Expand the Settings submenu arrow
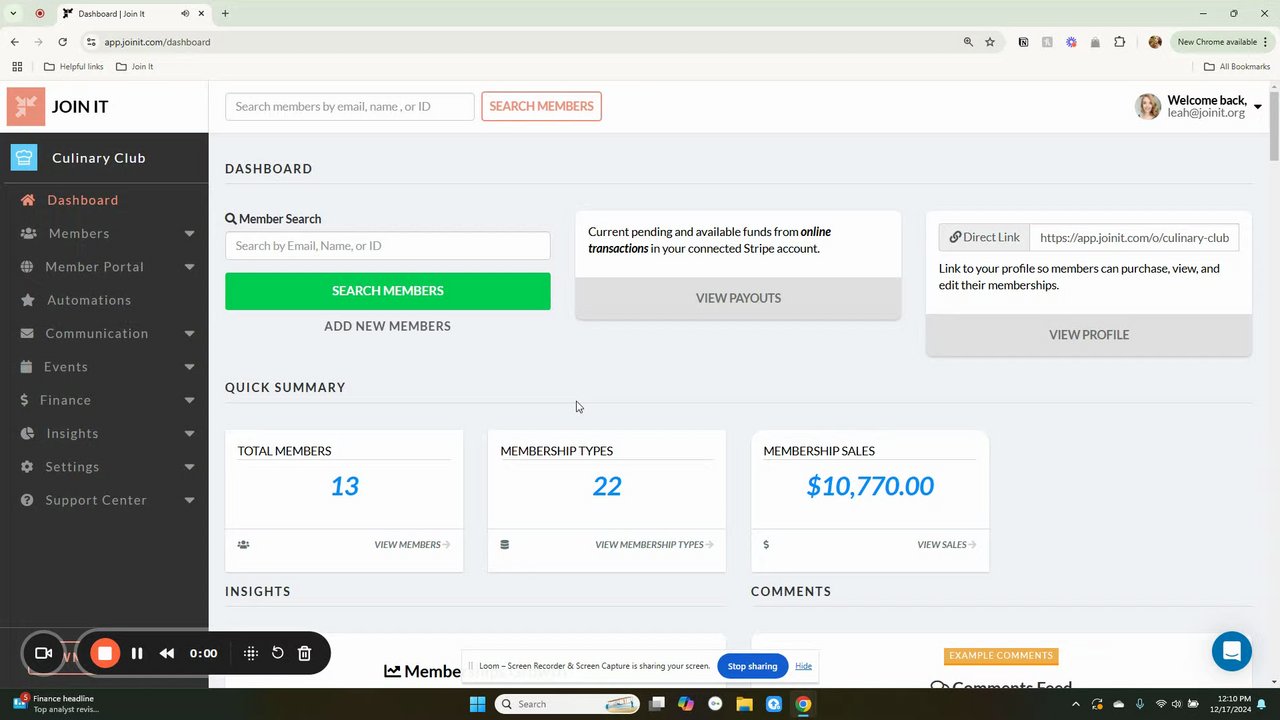1280x720 pixels. pyautogui.click(x=189, y=467)
